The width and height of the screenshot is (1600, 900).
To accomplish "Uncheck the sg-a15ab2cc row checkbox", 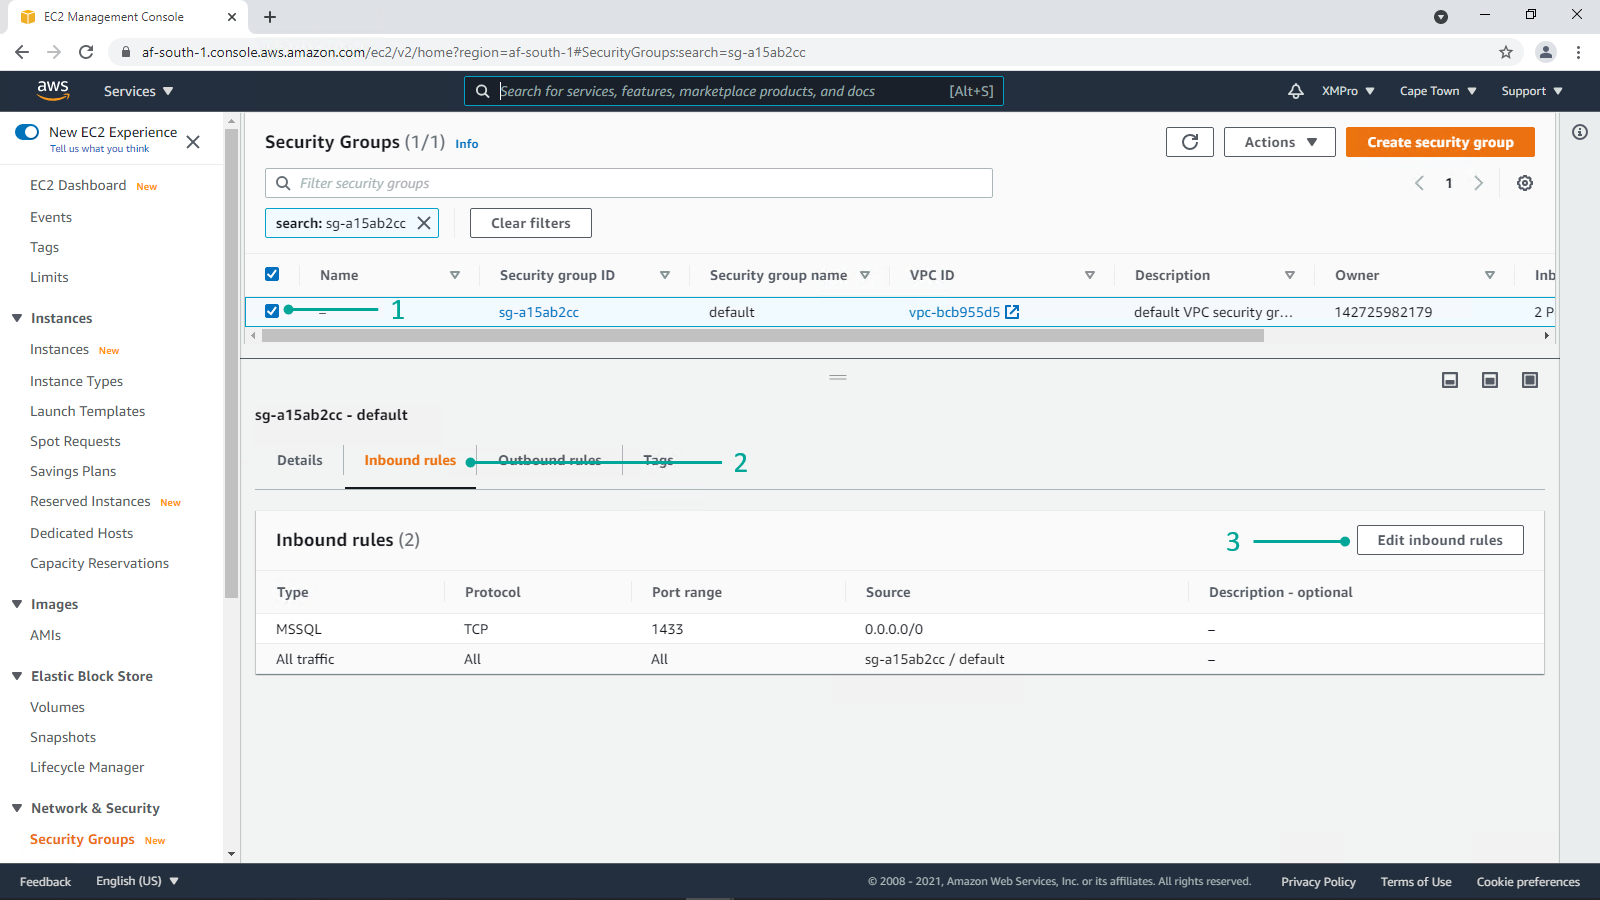I will (x=272, y=311).
